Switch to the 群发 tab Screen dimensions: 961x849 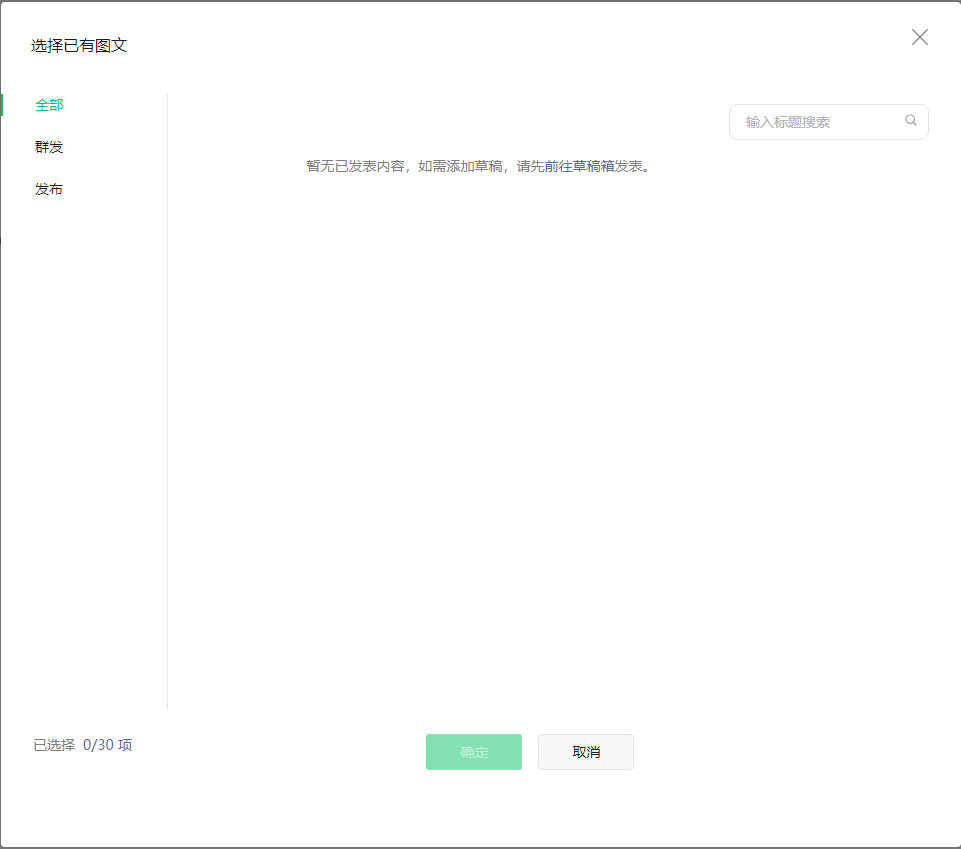[x=49, y=147]
